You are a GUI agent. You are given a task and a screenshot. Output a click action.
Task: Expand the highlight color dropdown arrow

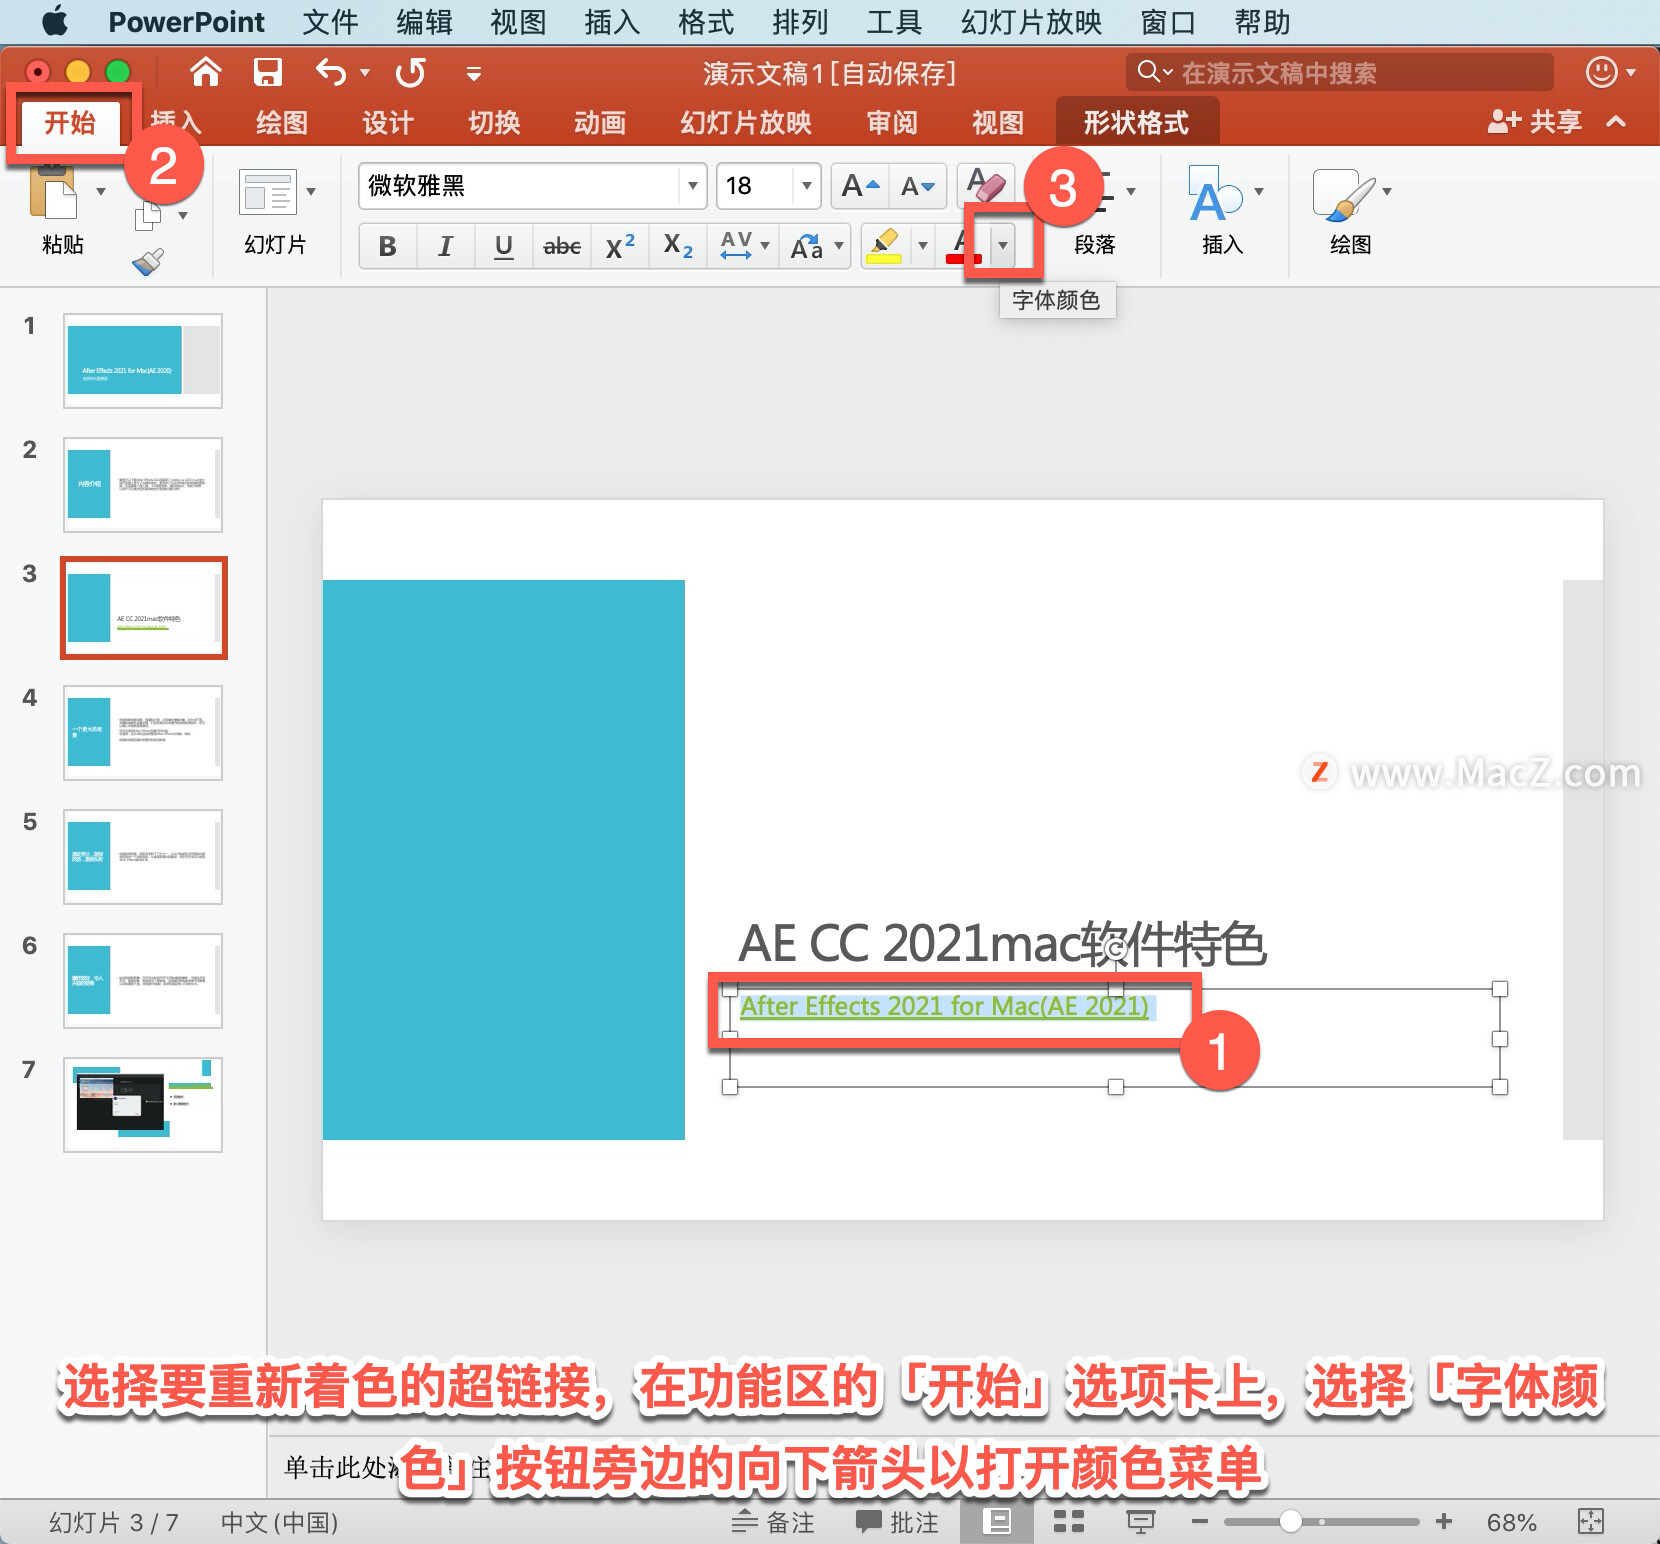(x=923, y=245)
